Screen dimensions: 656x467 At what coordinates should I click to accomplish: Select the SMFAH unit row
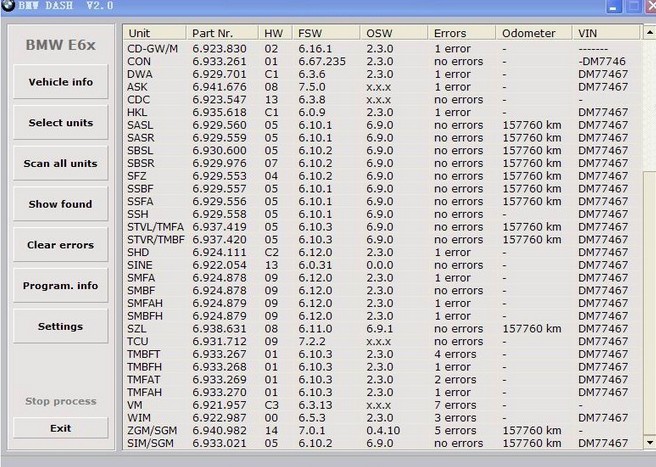(x=383, y=303)
